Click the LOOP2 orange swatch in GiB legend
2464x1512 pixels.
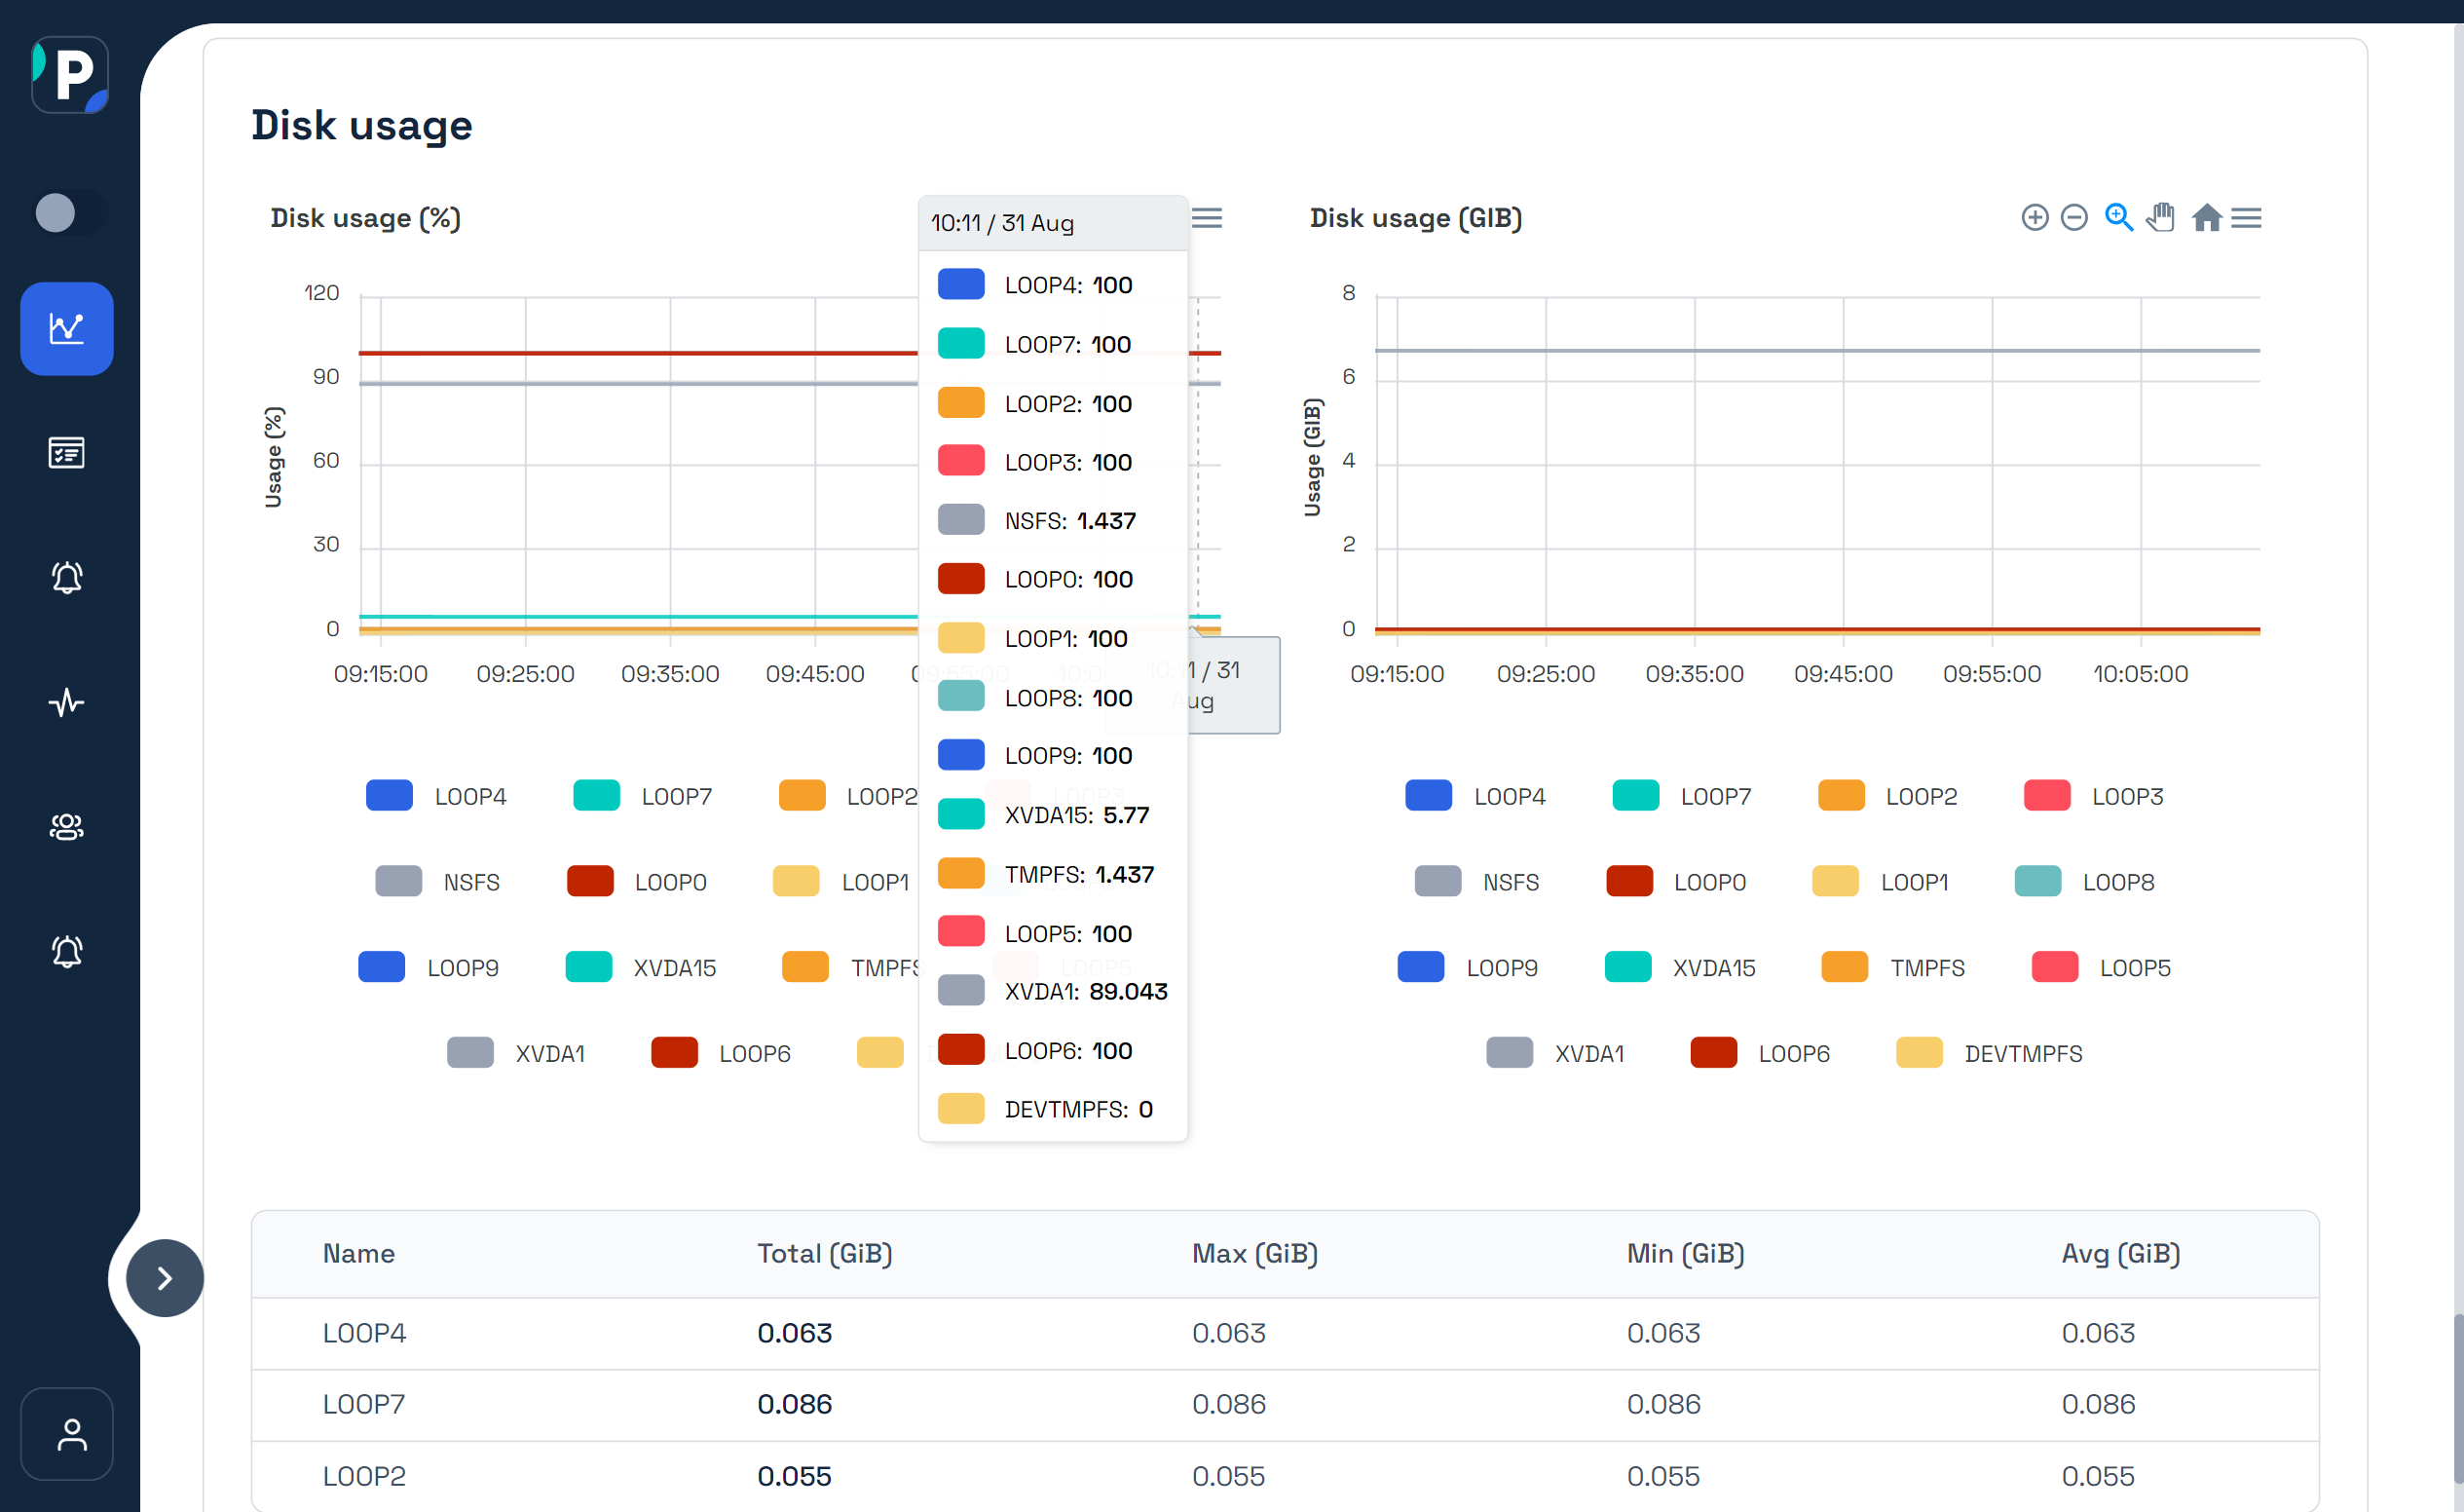point(1841,796)
